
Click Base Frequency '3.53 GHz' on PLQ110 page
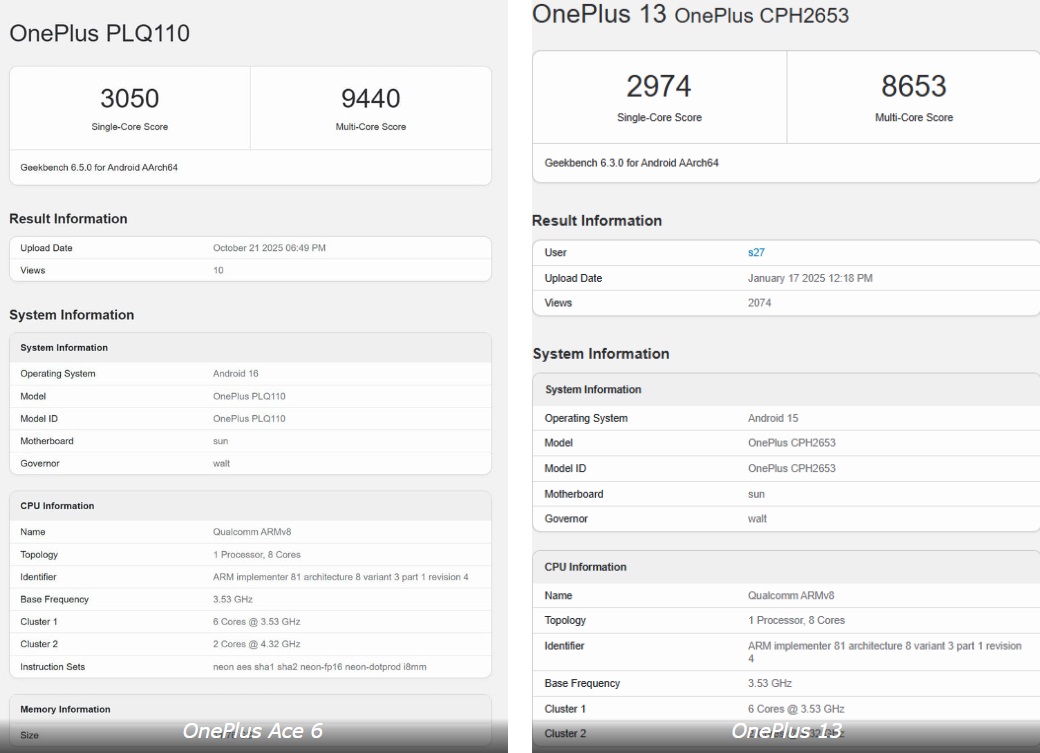click(x=232, y=599)
